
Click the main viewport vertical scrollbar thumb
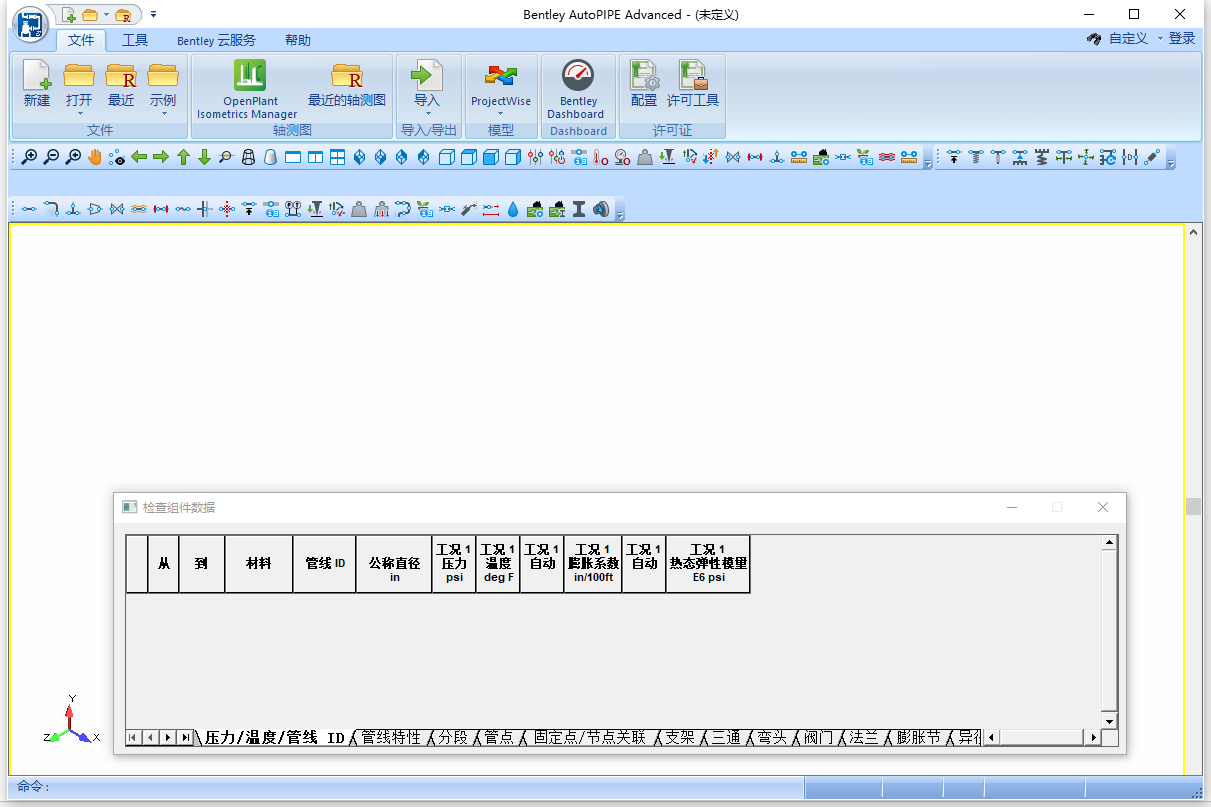click(x=1193, y=506)
